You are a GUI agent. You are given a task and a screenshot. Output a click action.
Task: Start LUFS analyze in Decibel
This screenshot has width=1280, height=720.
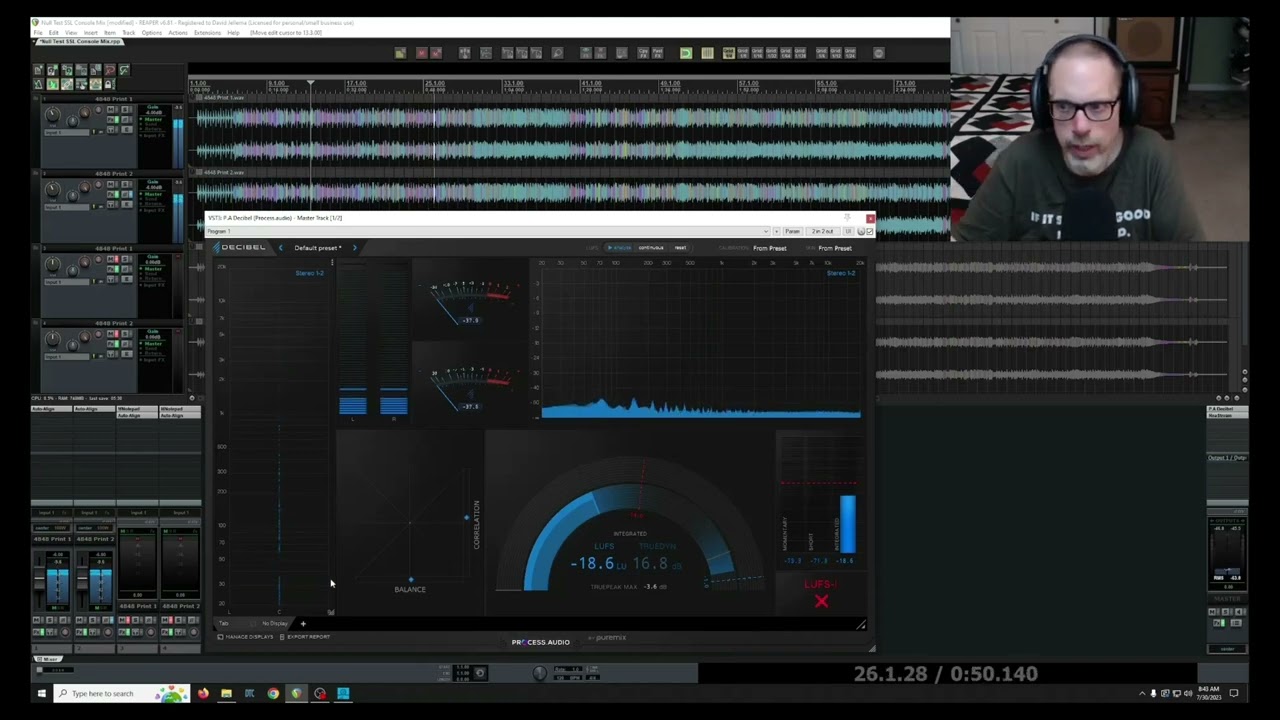pos(622,248)
